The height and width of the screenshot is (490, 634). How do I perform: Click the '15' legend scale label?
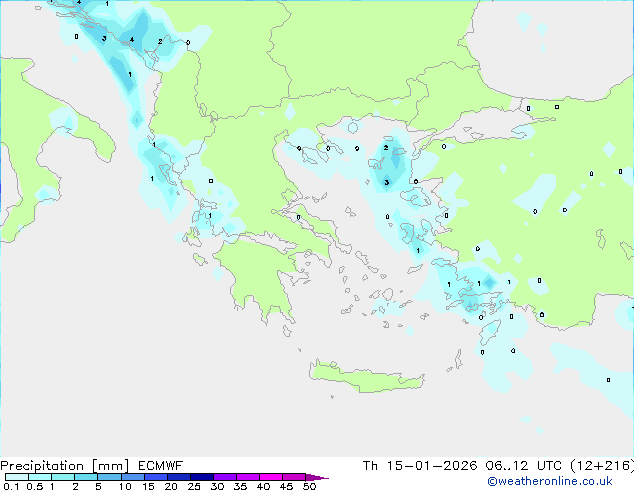pos(148,486)
